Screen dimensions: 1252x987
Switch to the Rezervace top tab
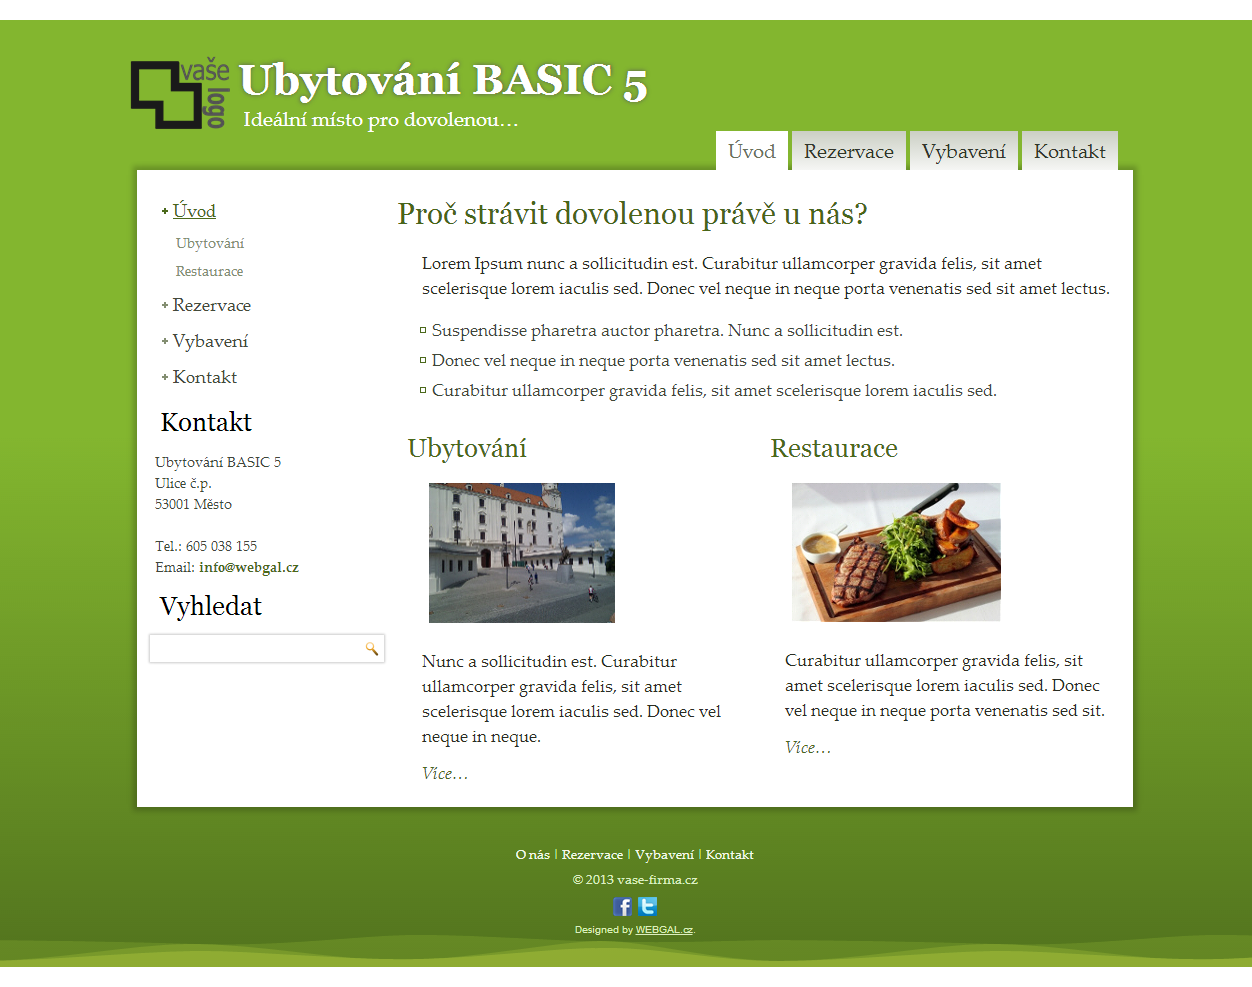click(x=849, y=151)
